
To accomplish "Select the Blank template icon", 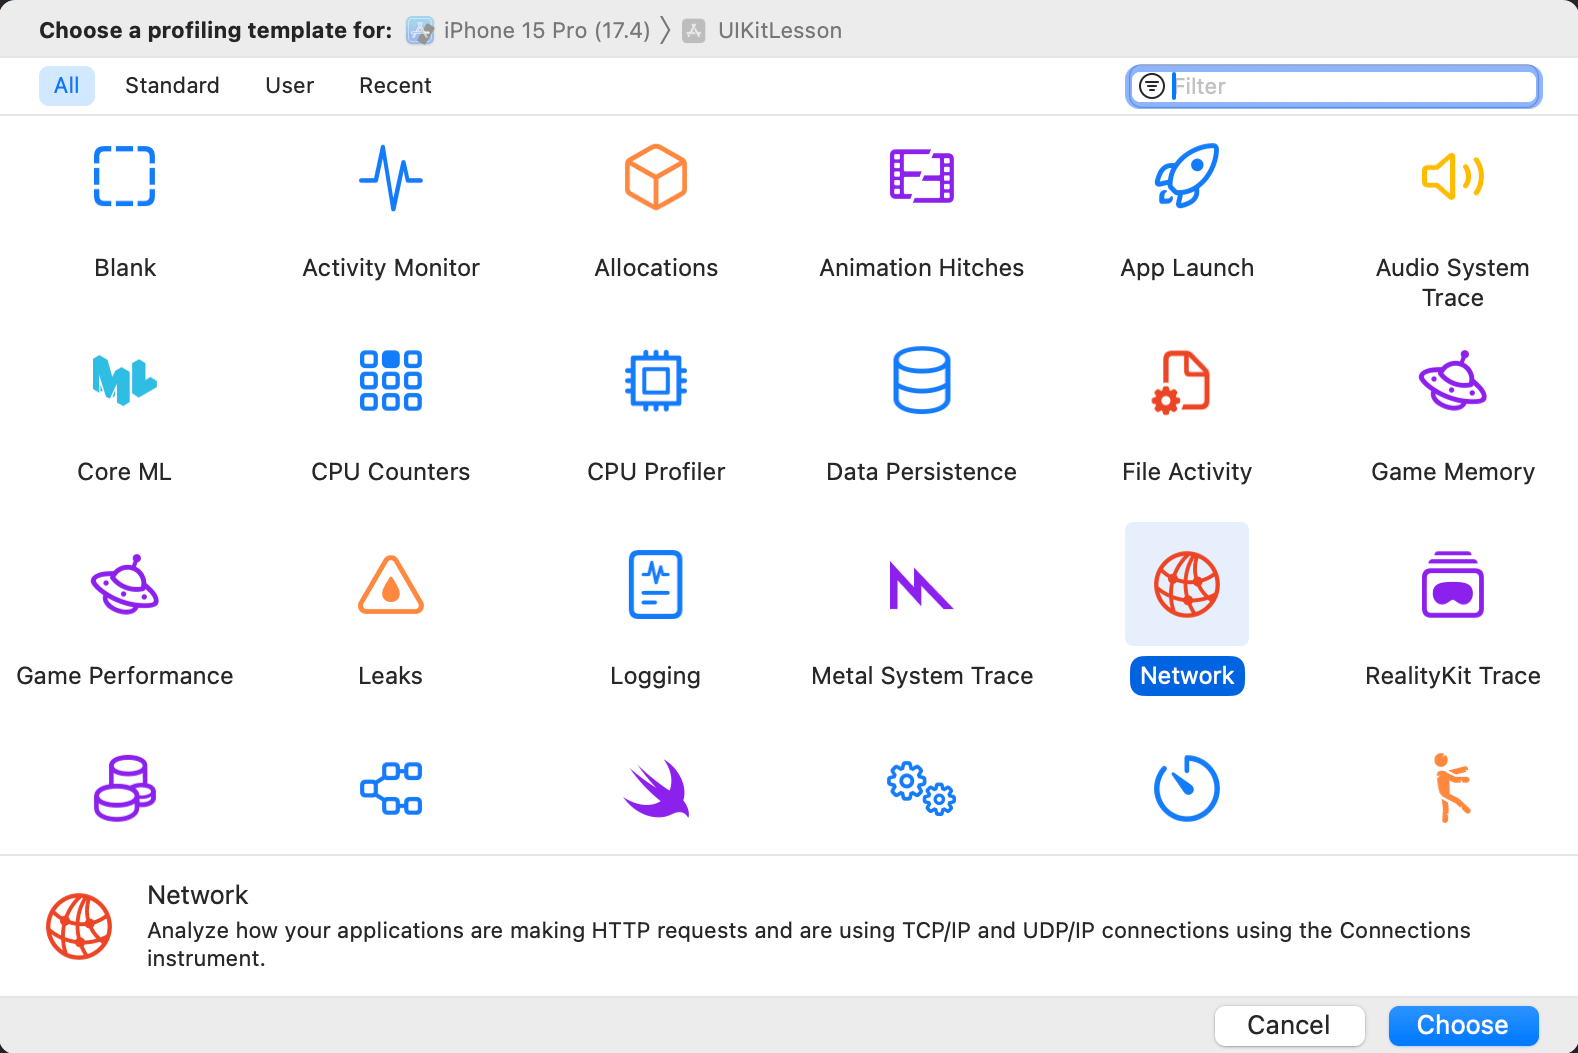I will (x=125, y=176).
